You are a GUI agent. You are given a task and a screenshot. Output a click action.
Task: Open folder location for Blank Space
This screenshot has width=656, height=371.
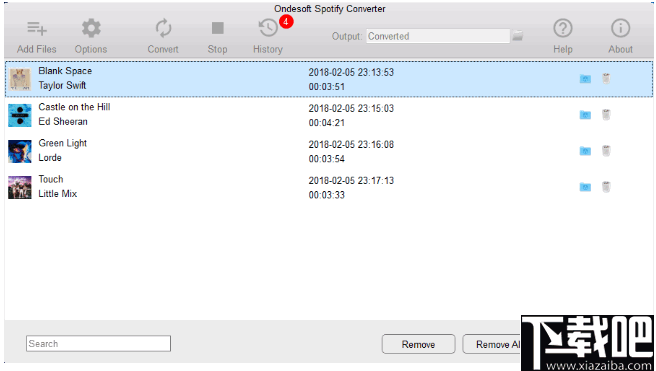(585, 79)
